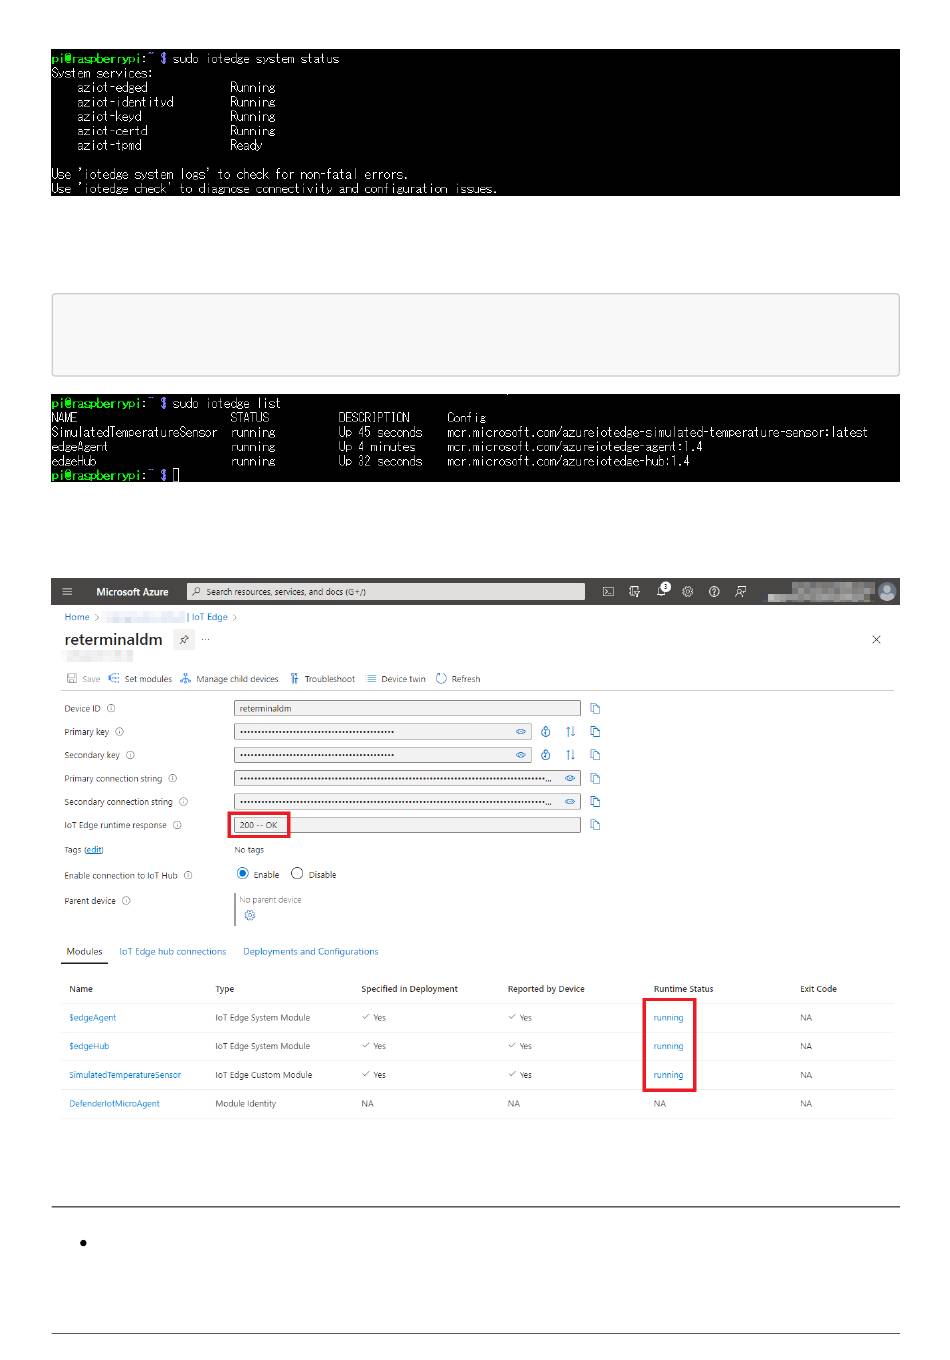Open the user account avatar
This screenshot has width=950, height=1360.
pyautogui.click(x=887, y=592)
